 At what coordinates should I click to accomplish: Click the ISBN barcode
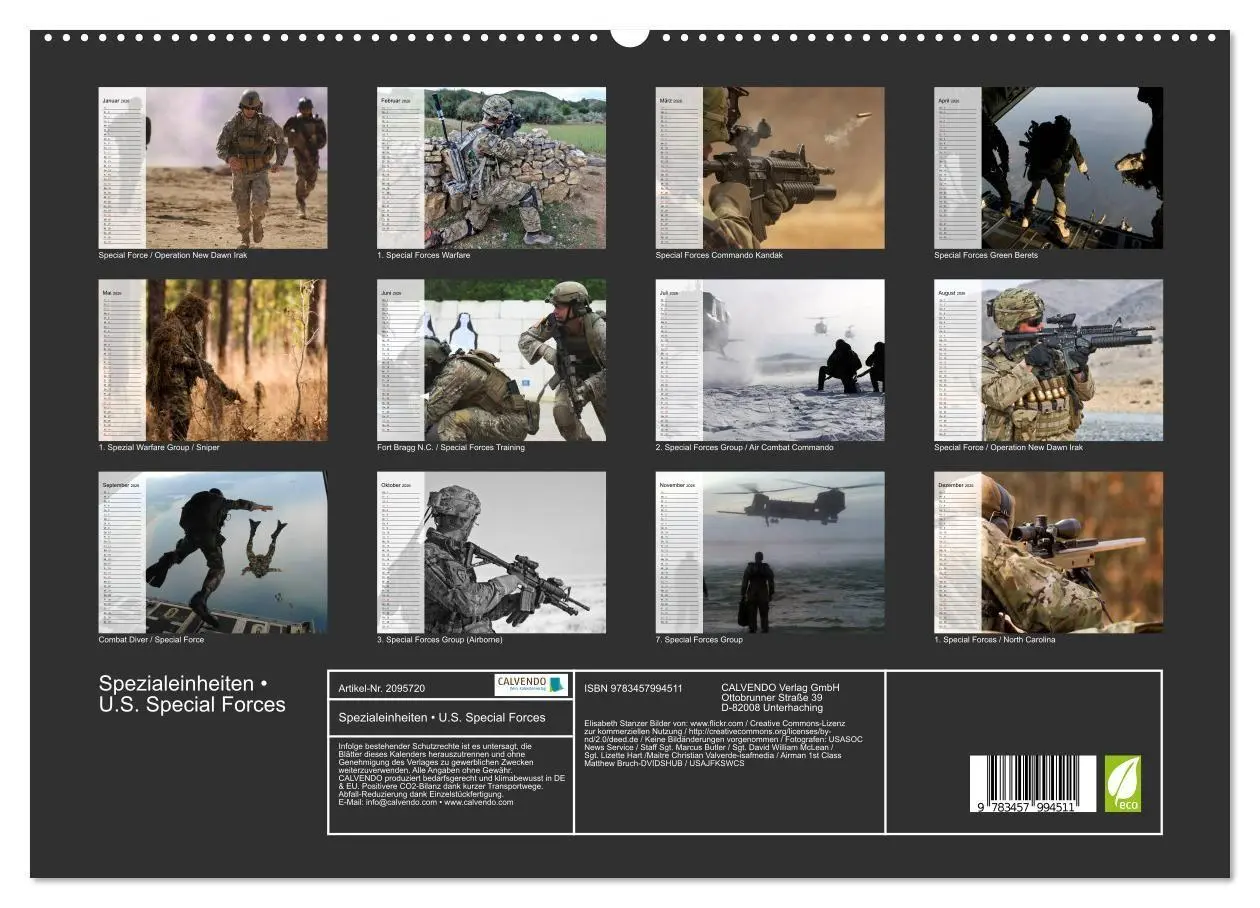point(1032,783)
